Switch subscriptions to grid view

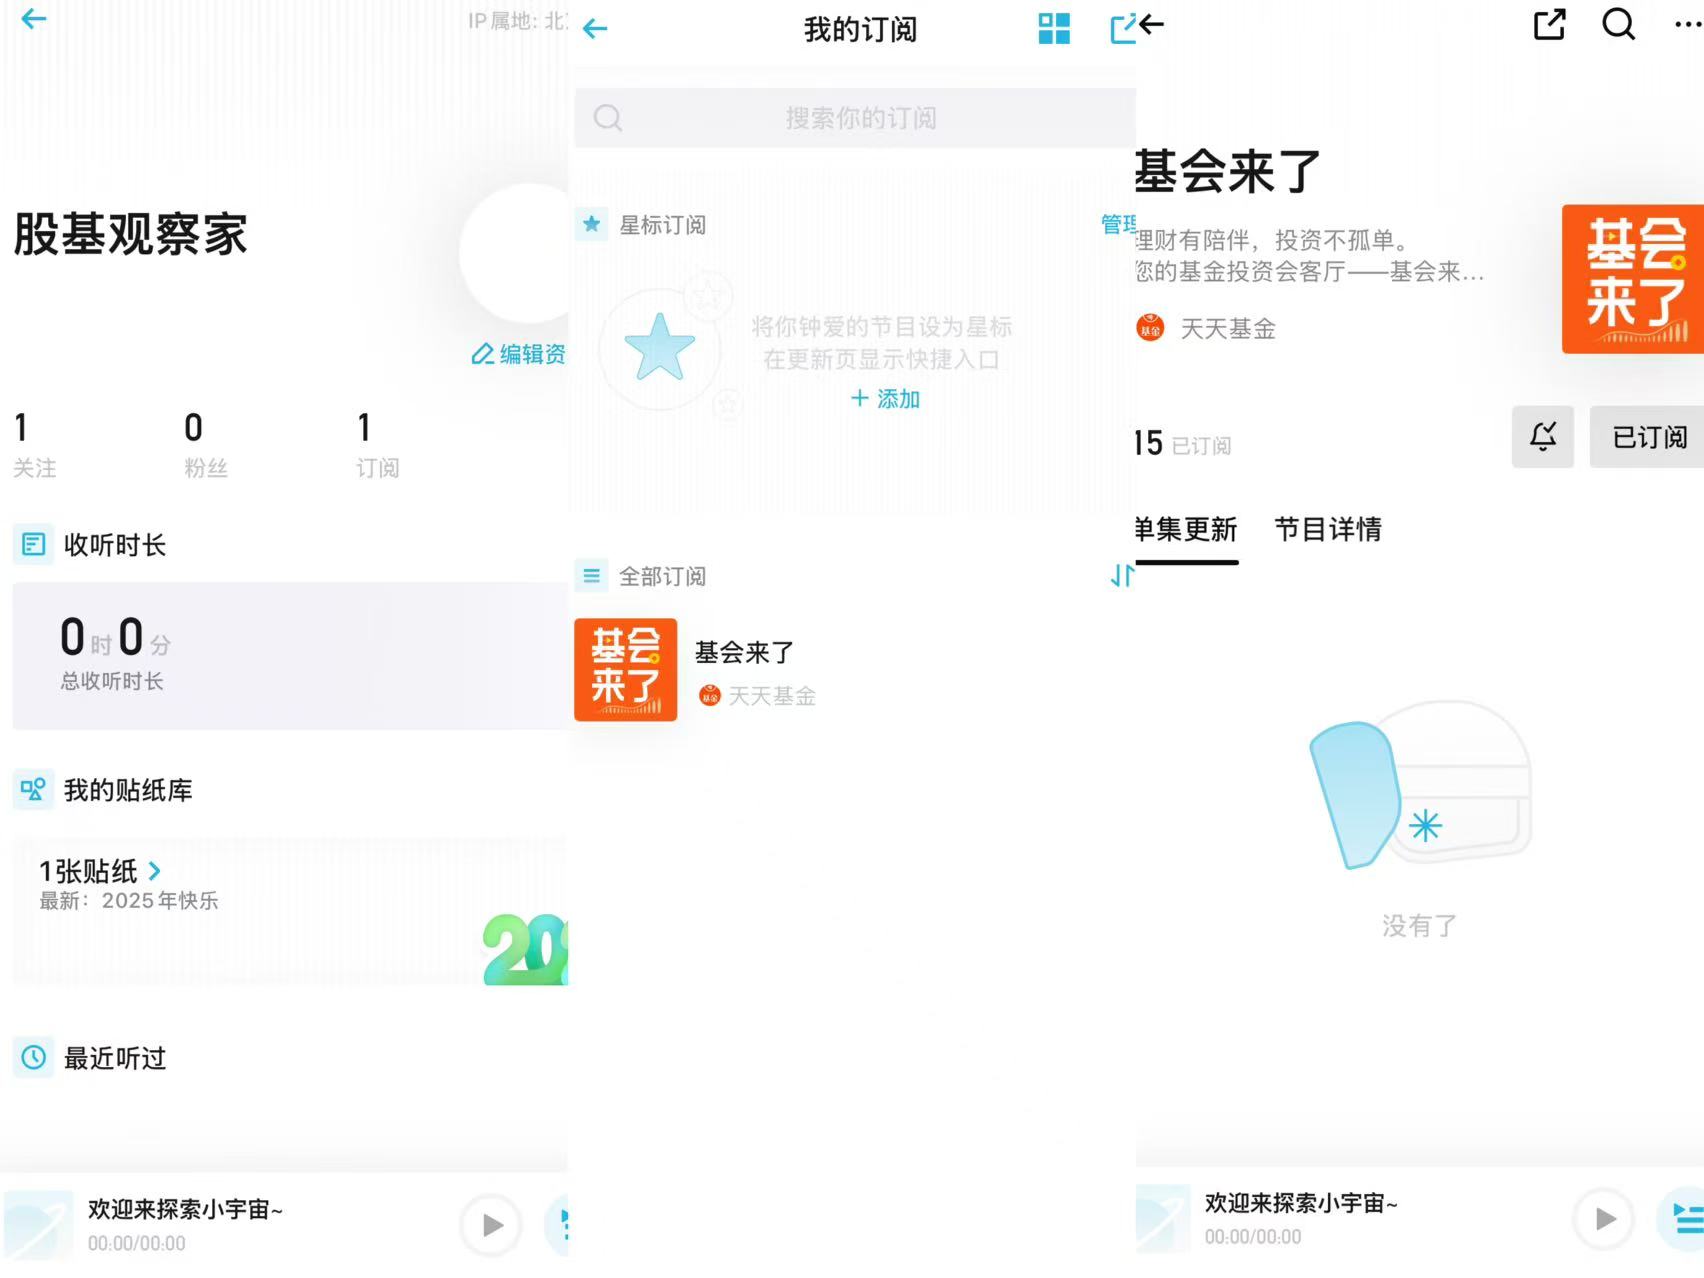click(x=1054, y=29)
